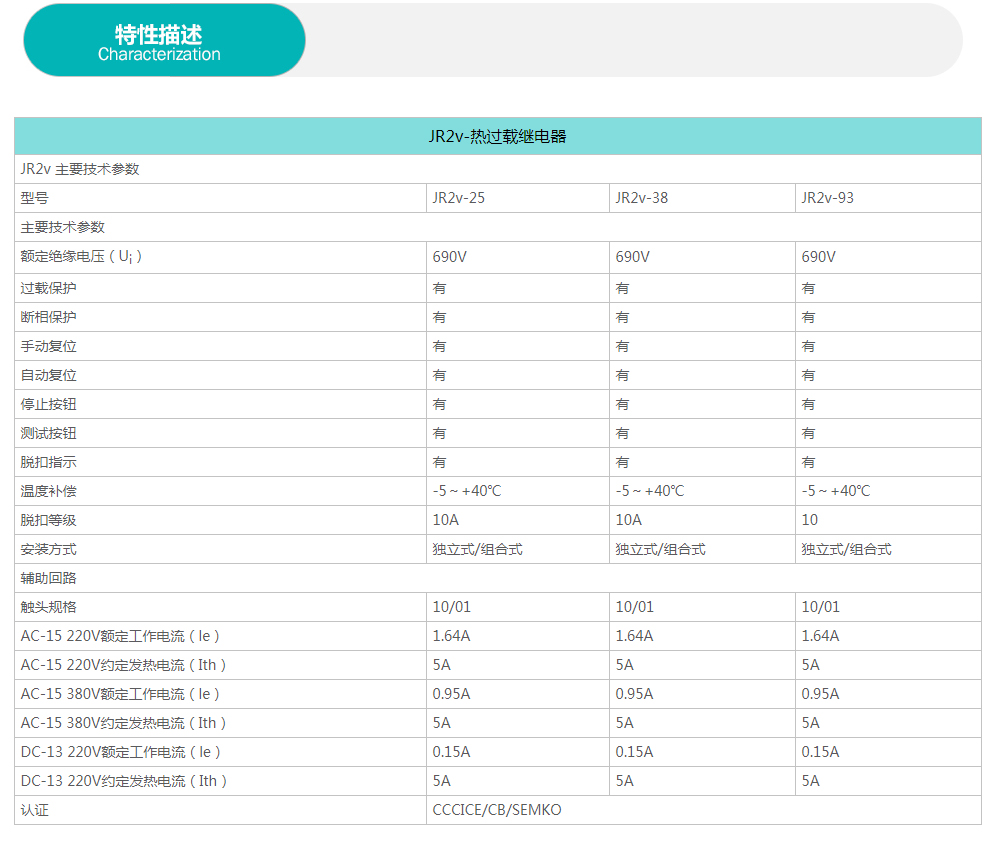Select 10/01 contact spec under JR2v-93

tap(820, 607)
